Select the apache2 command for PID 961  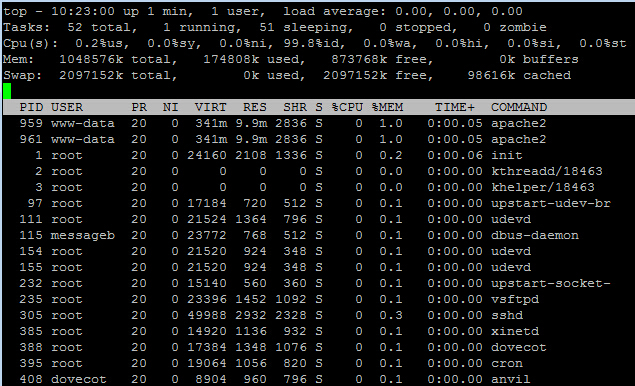[x=519, y=139]
